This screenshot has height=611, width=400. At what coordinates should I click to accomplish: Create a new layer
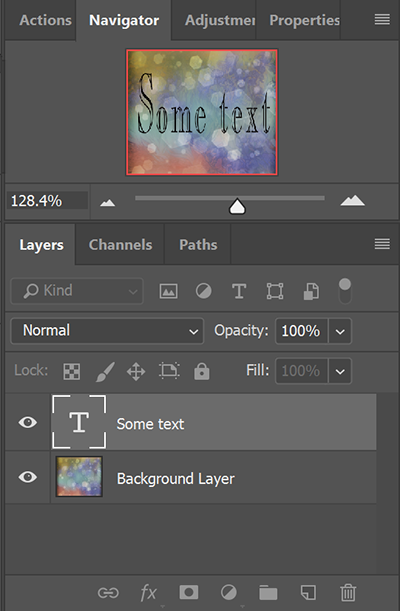pyautogui.click(x=308, y=593)
